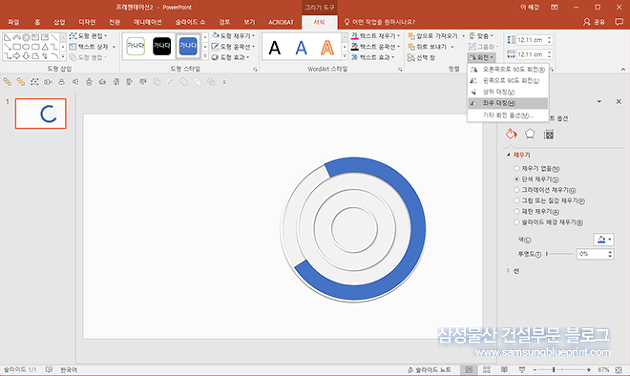Open the fill color picker next to 색
Image resolution: width=630 pixels, height=376 pixels.
pyautogui.click(x=603, y=240)
